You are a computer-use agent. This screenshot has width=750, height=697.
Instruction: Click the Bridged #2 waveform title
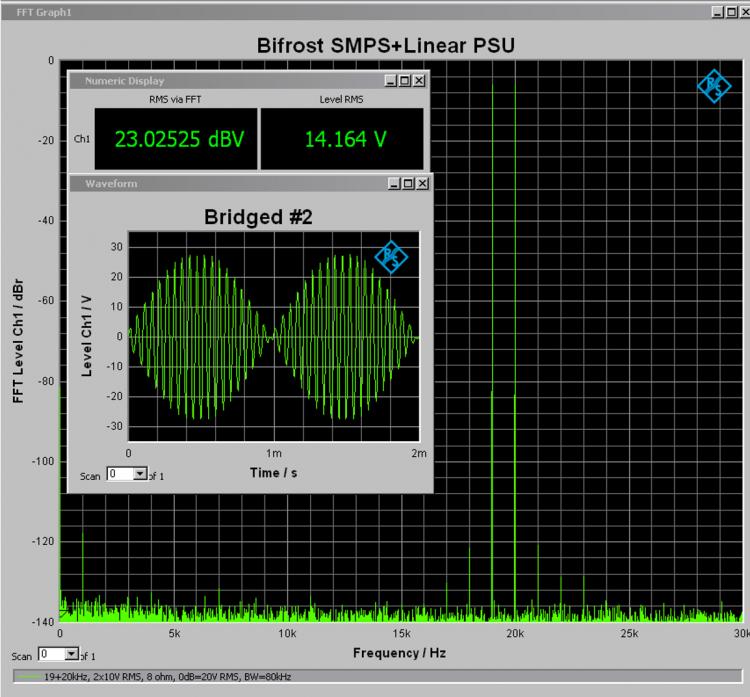(258, 217)
